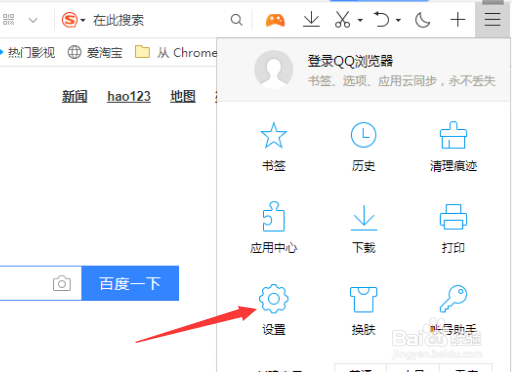The width and height of the screenshot is (512, 372).
Task: Click the Sogou search engine logo
Action: click(x=70, y=20)
